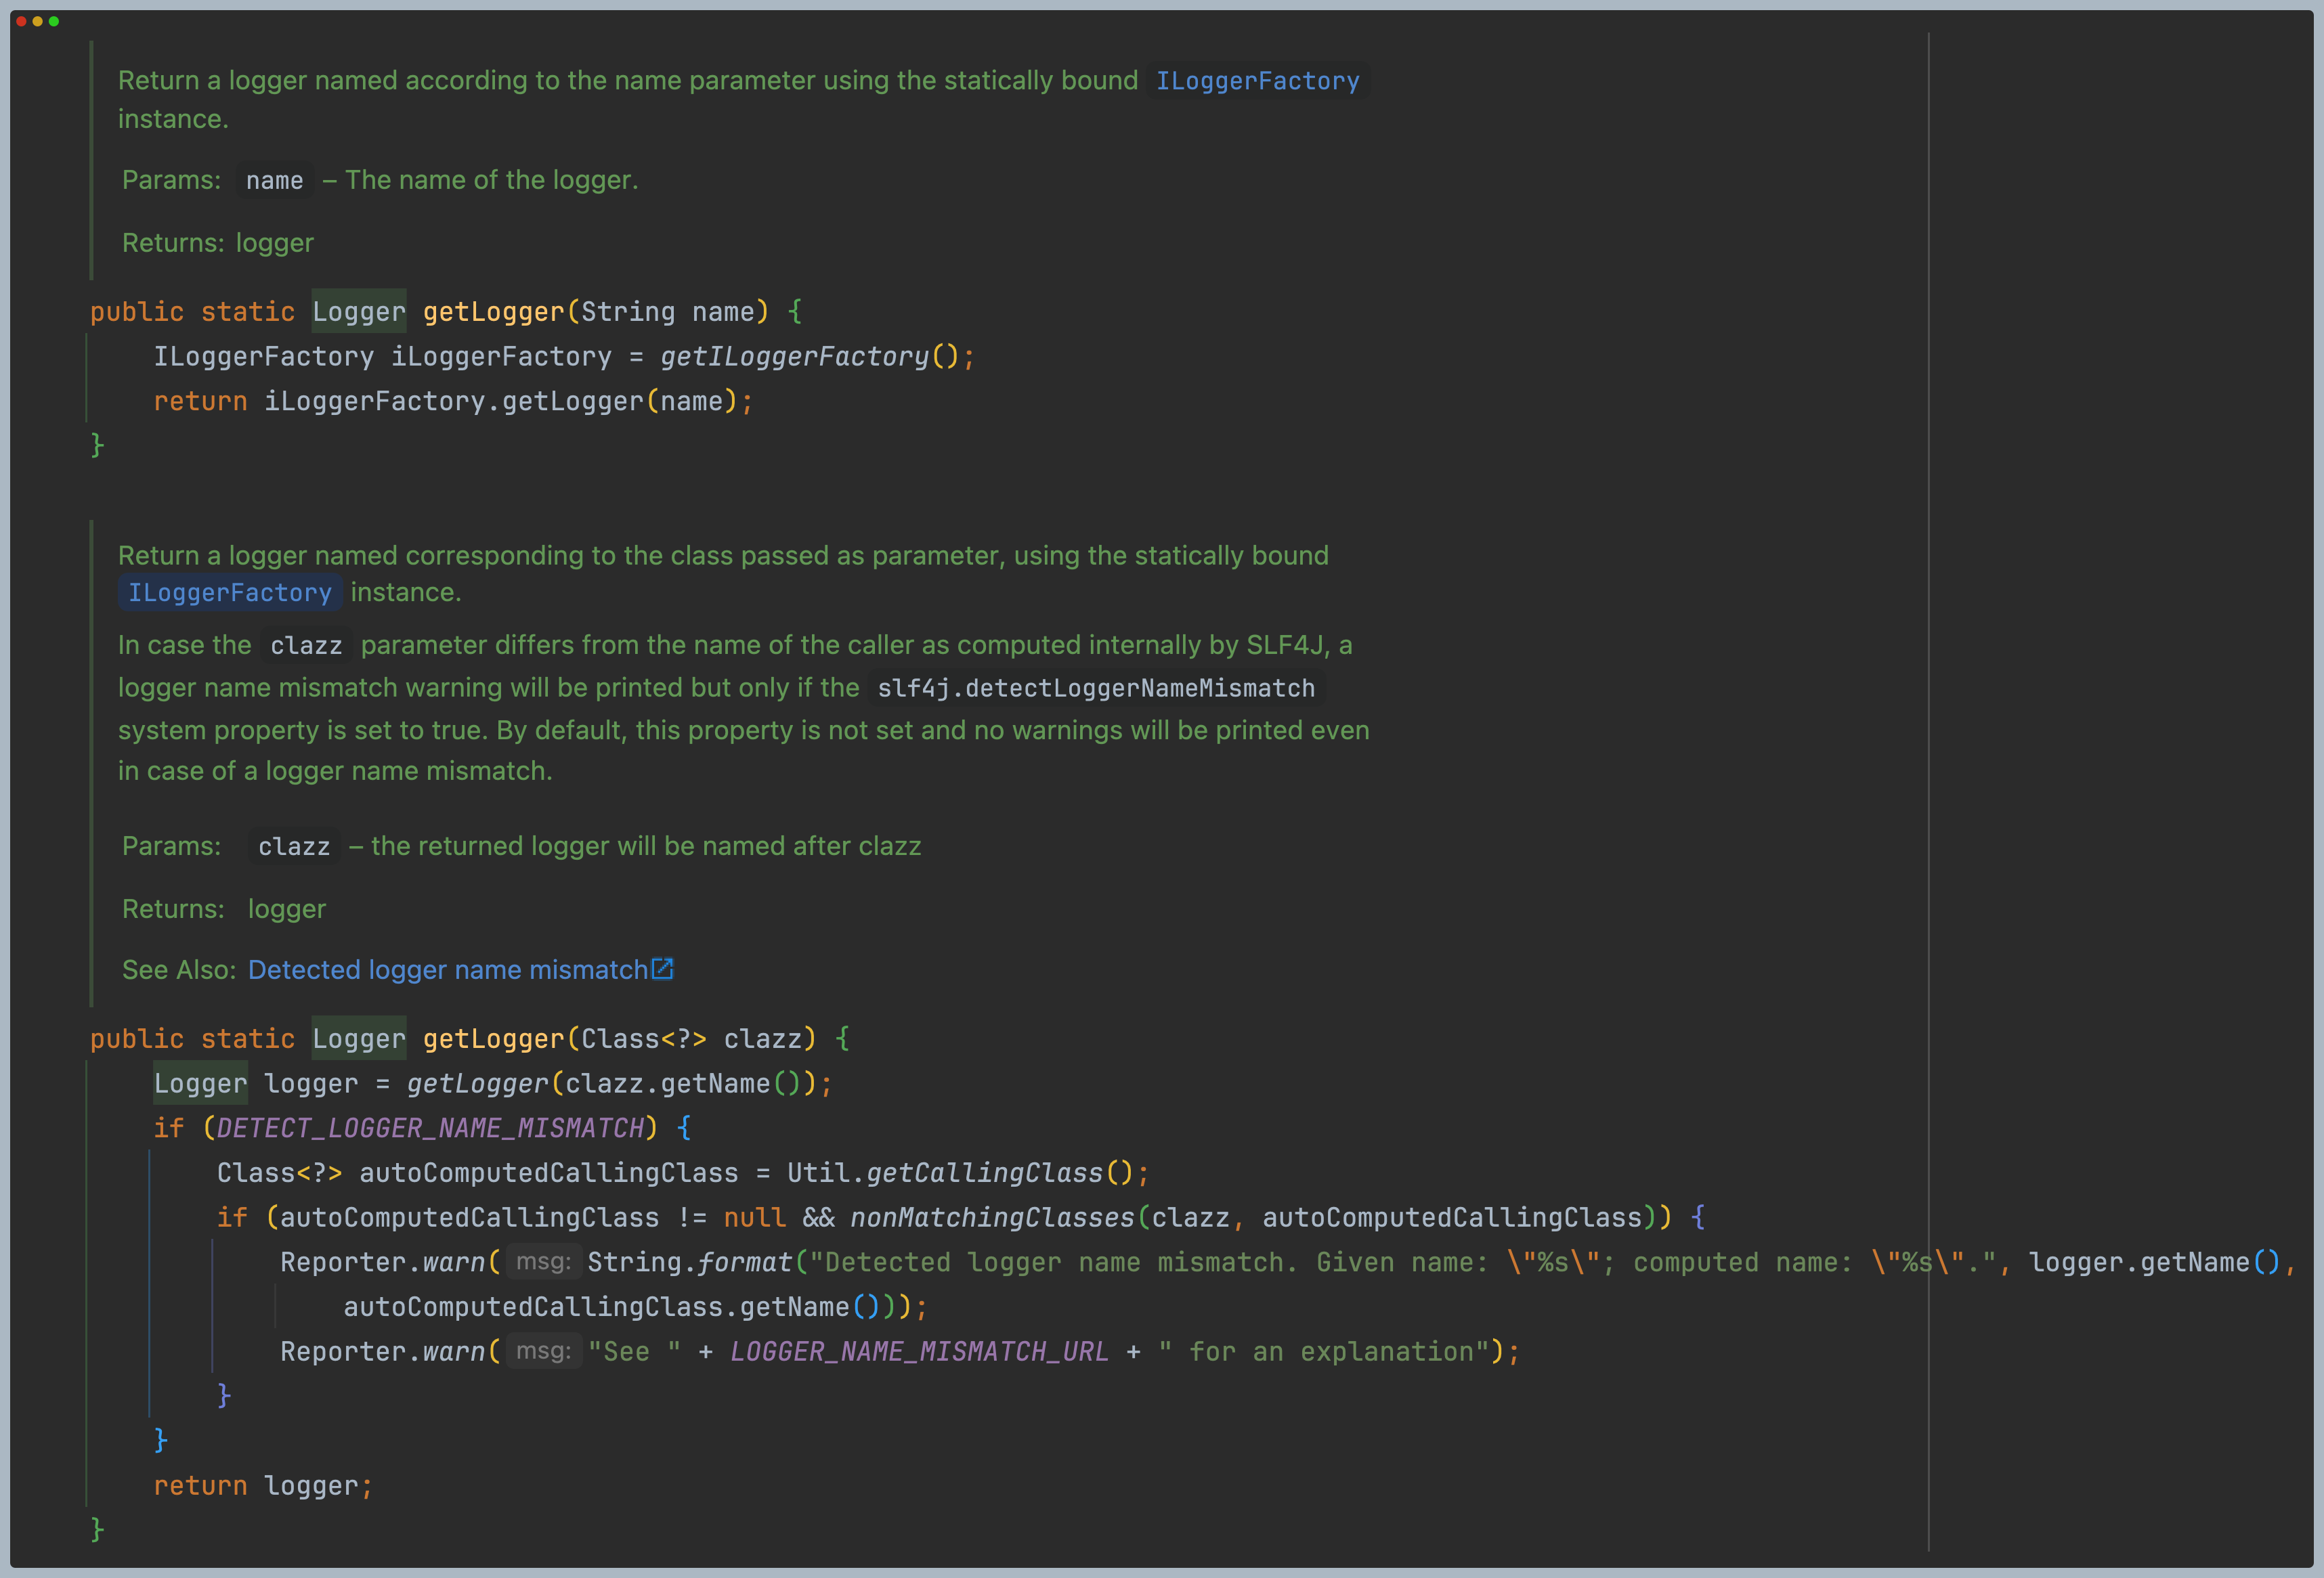
Task: Click getLogger method name taking Class<?> clazz
Action: (493, 1039)
